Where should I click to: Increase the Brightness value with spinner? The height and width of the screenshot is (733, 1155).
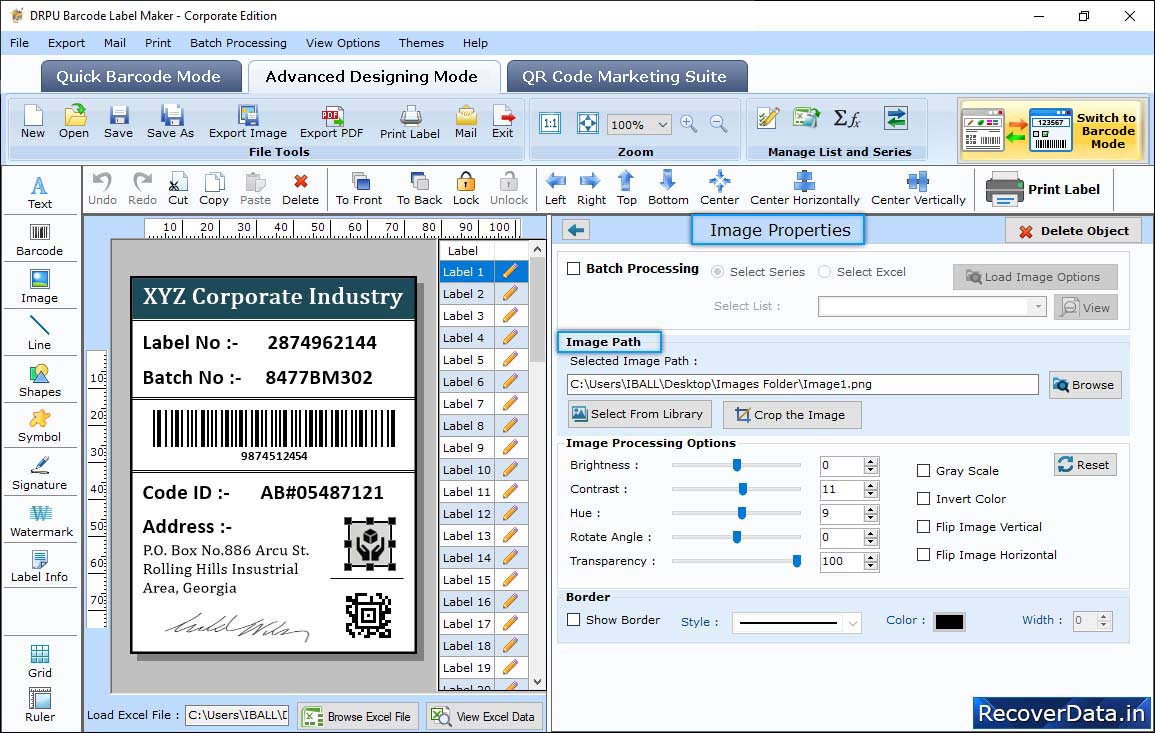[x=871, y=461]
